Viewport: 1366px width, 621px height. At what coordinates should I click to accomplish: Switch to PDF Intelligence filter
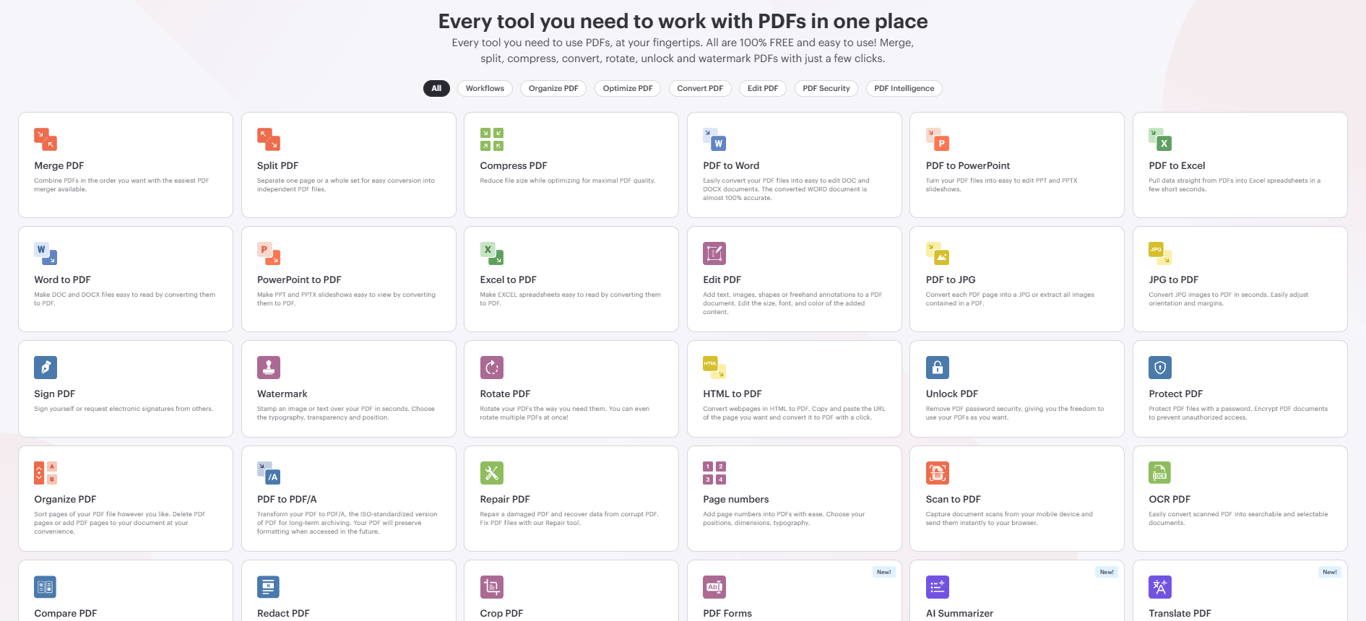(x=904, y=88)
